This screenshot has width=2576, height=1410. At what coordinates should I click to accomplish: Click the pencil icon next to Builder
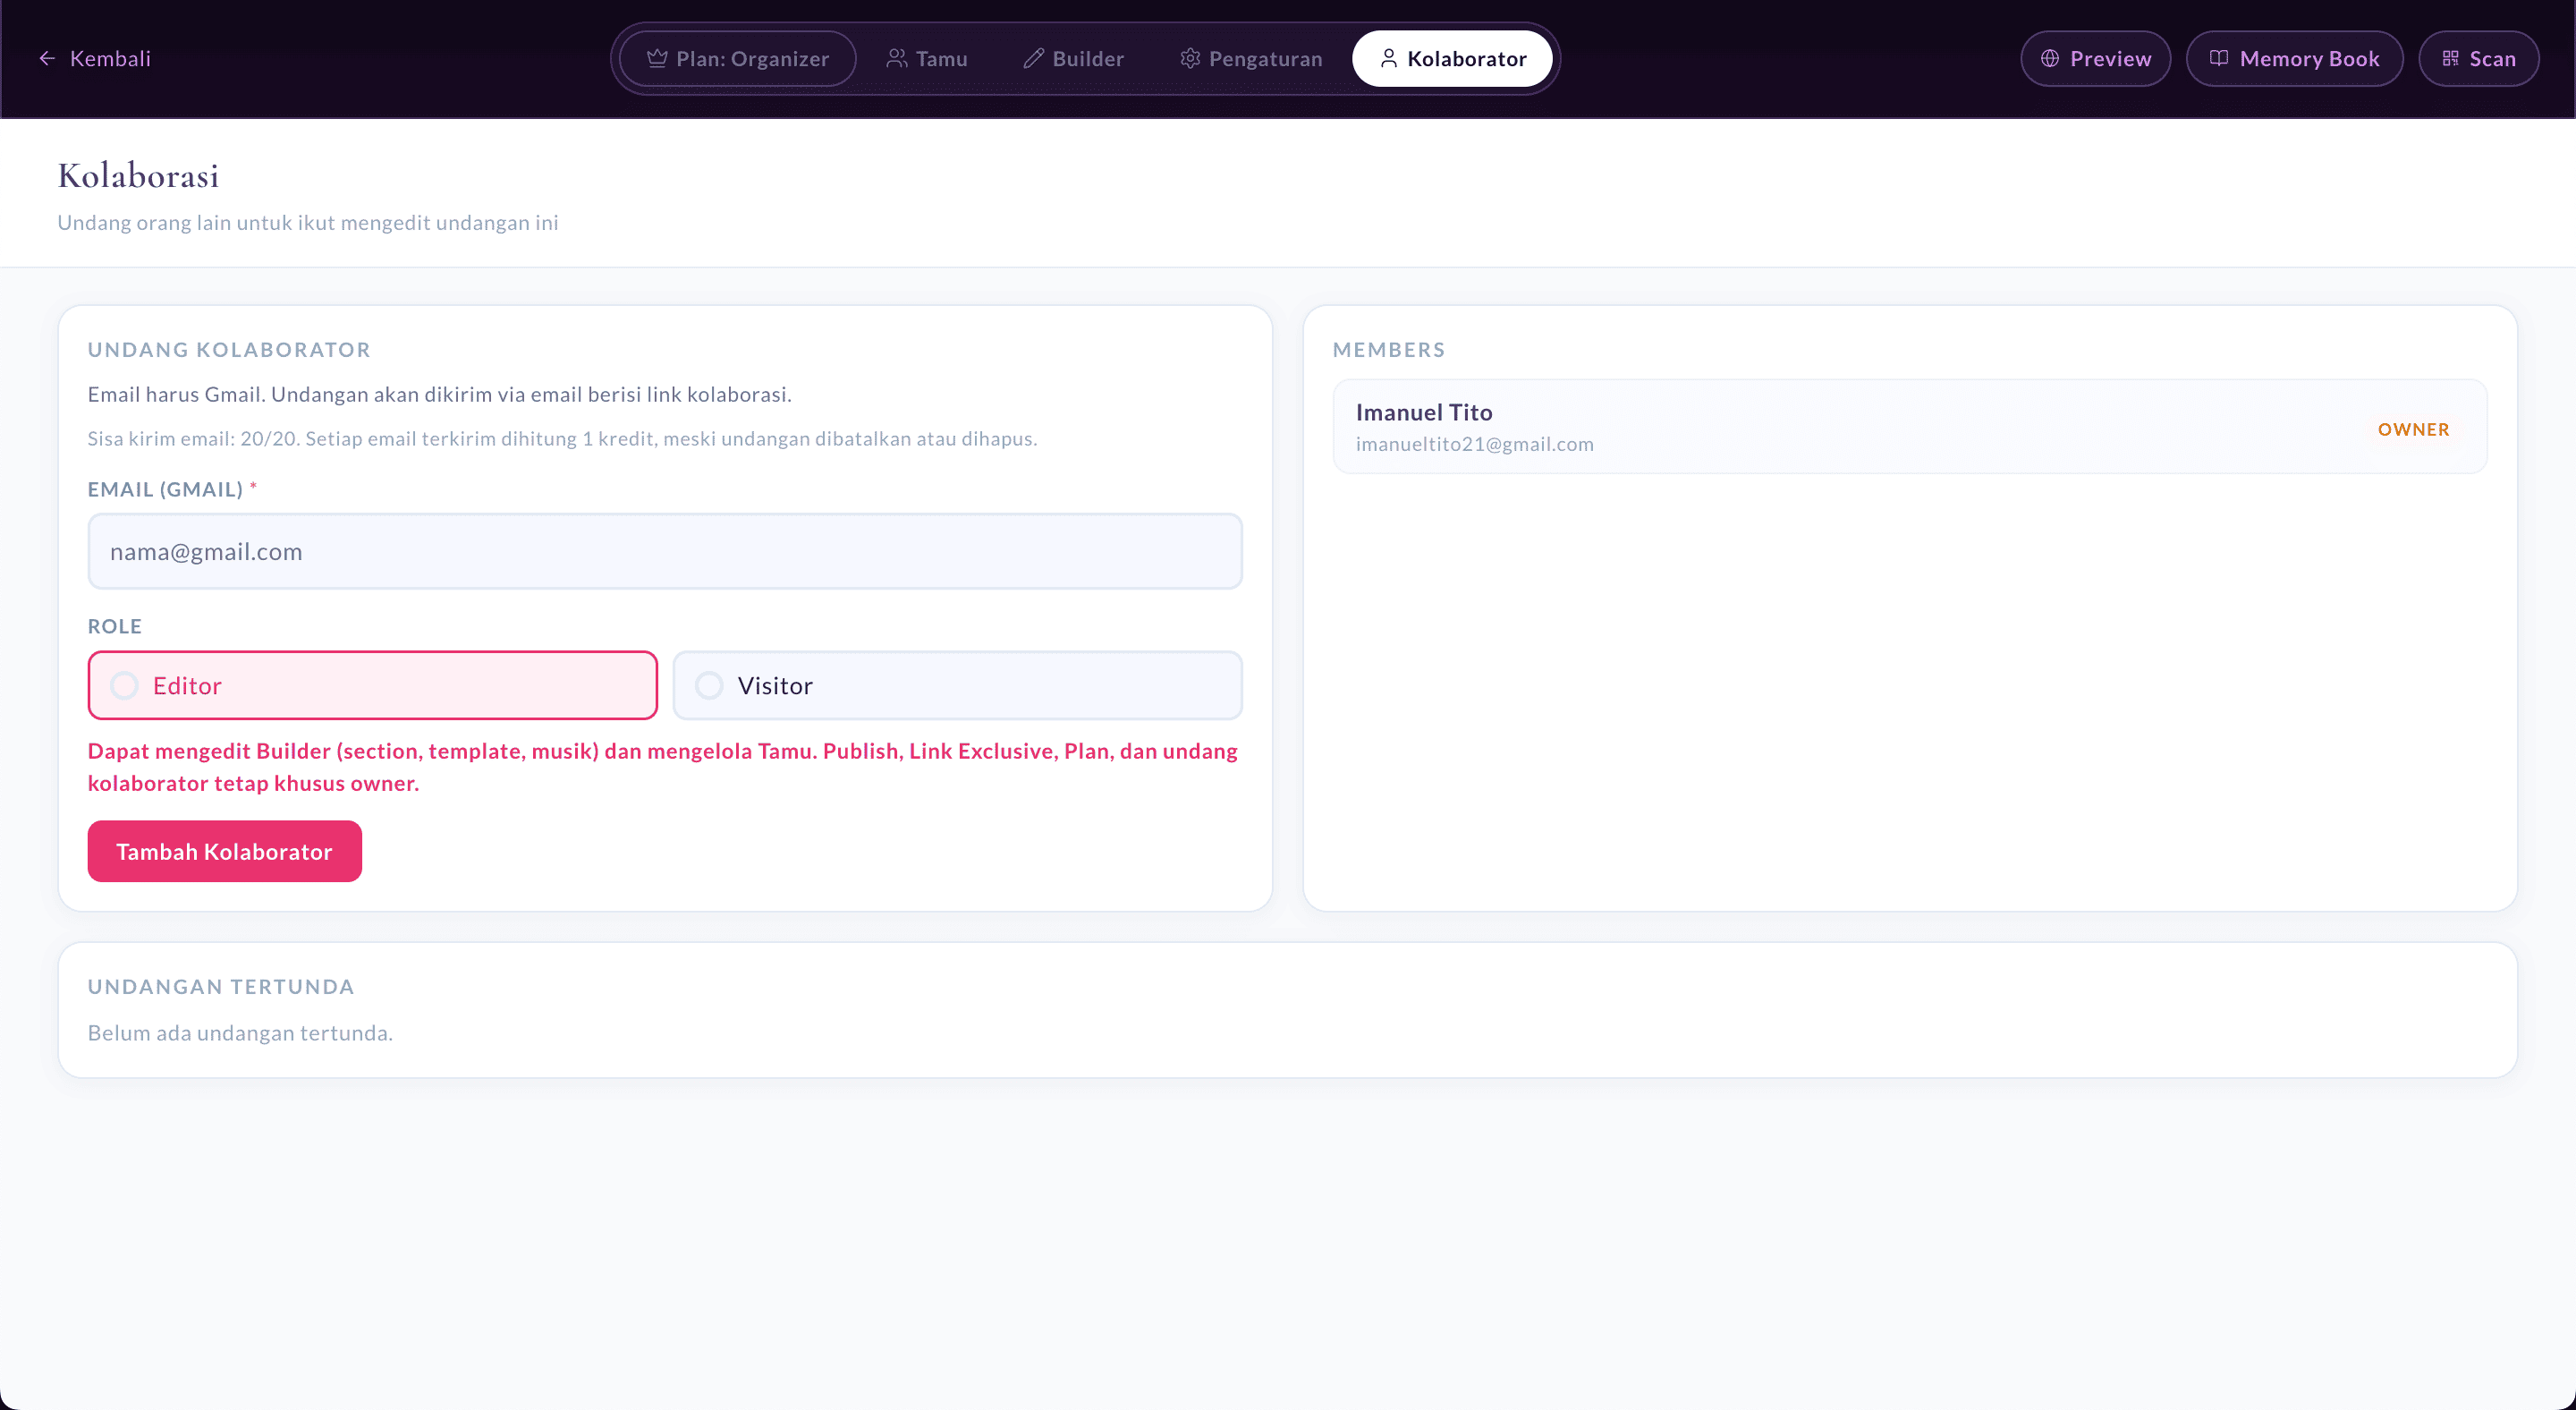(1033, 59)
